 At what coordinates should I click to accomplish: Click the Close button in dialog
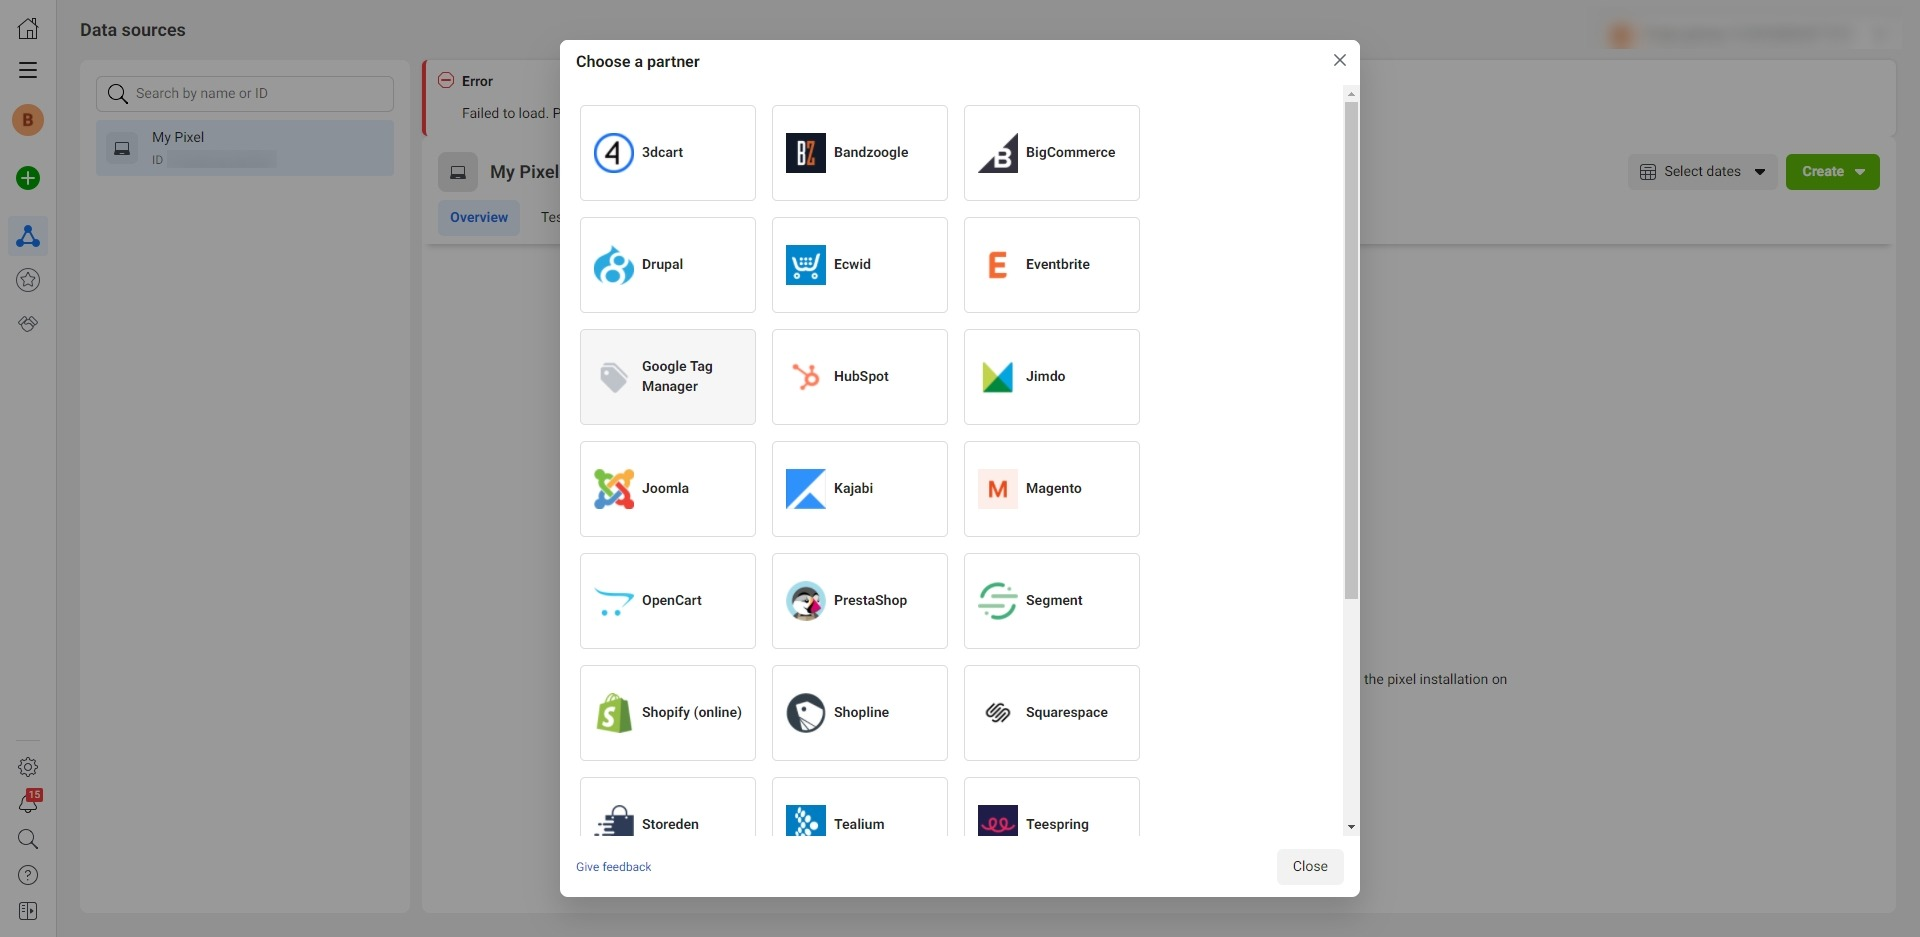tap(1310, 867)
